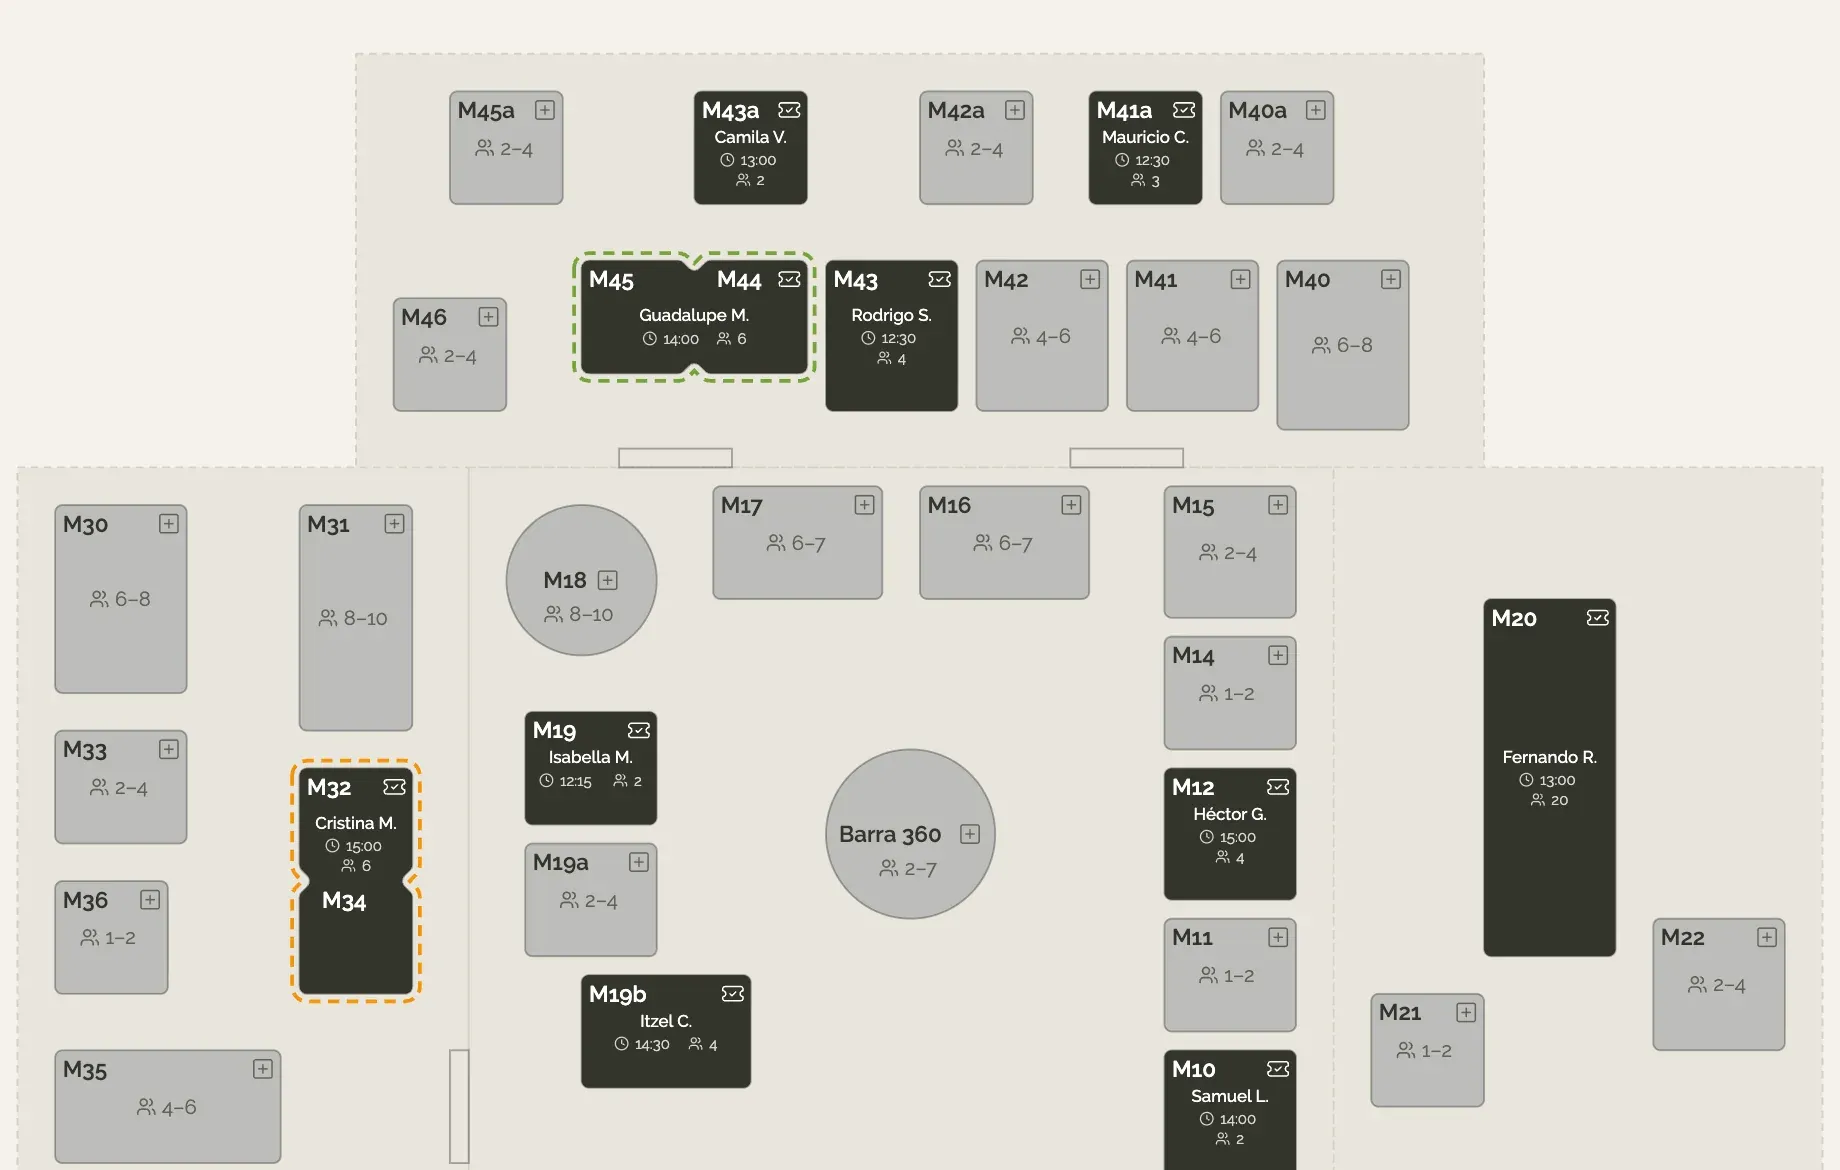The height and width of the screenshot is (1170, 1840).
Task: Click the M34 label of the joined table
Action: pyautogui.click(x=344, y=901)
